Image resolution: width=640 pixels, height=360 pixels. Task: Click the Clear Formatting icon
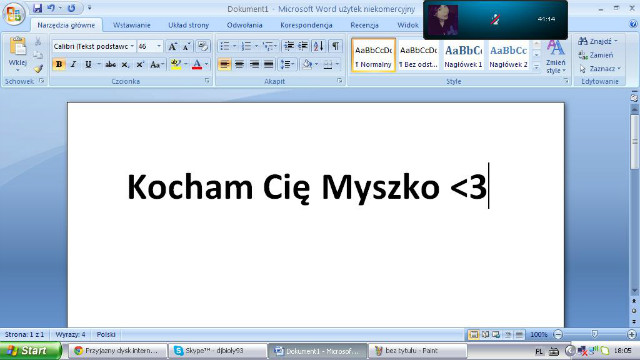pos(202,46)
